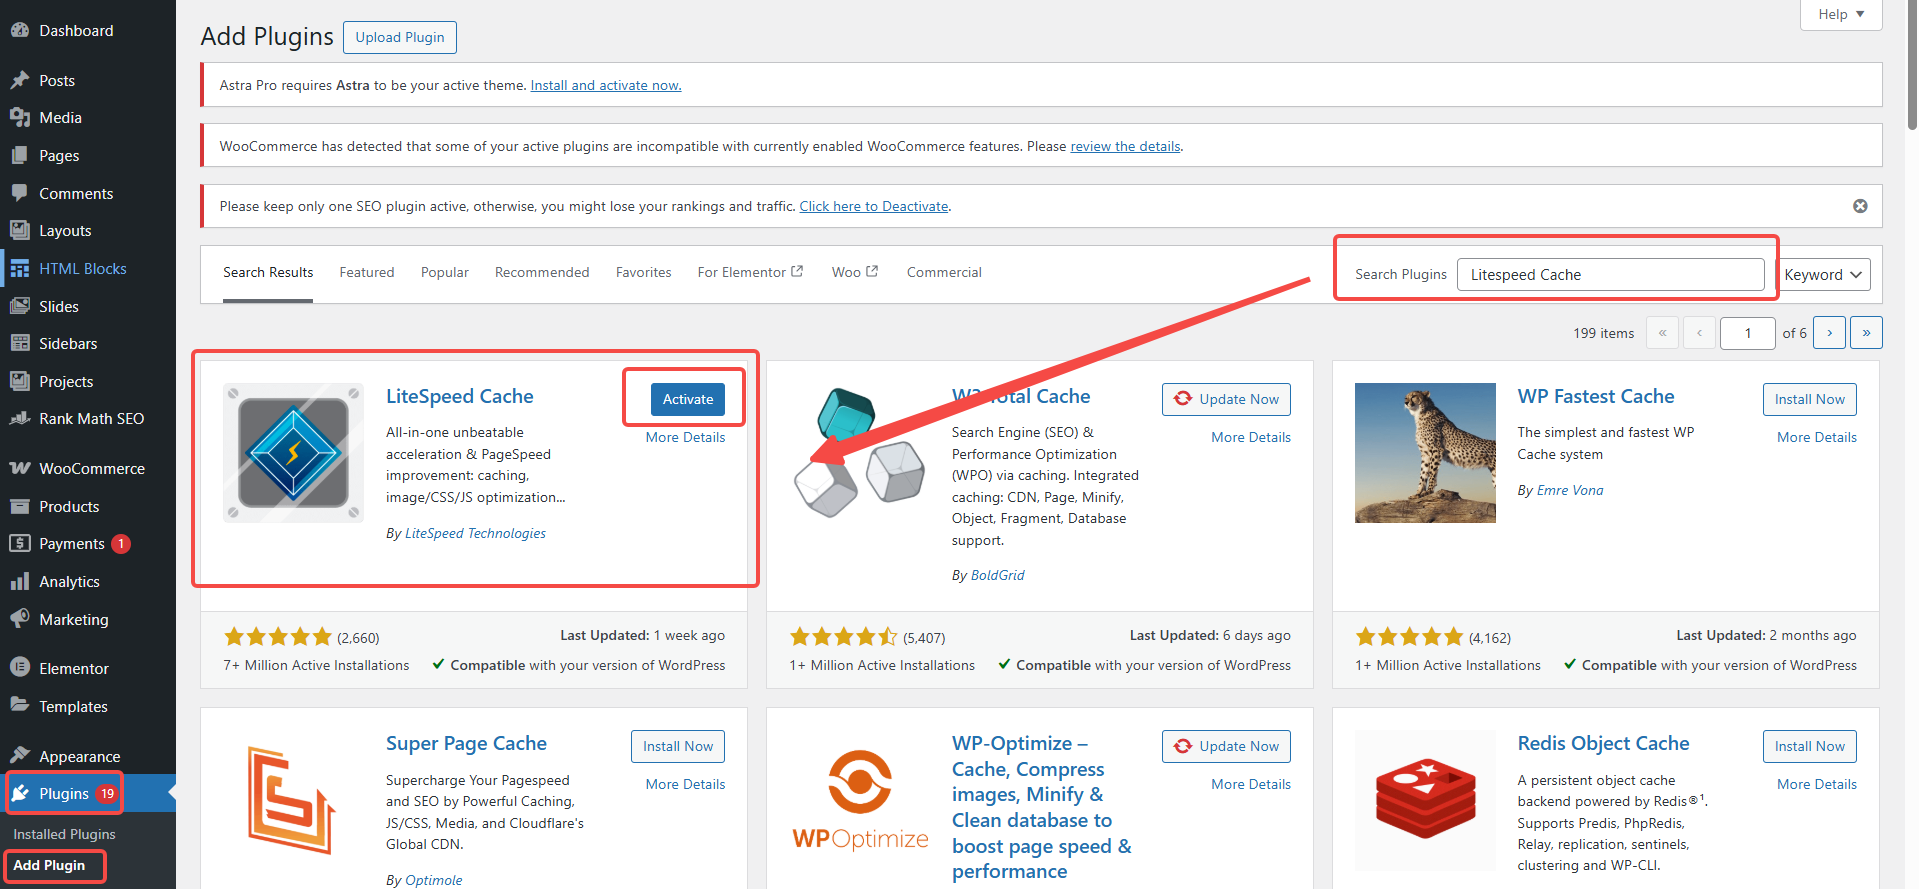Switch to the Popular tab
This screenshot has width=1919, height=889.
(445, 272)
